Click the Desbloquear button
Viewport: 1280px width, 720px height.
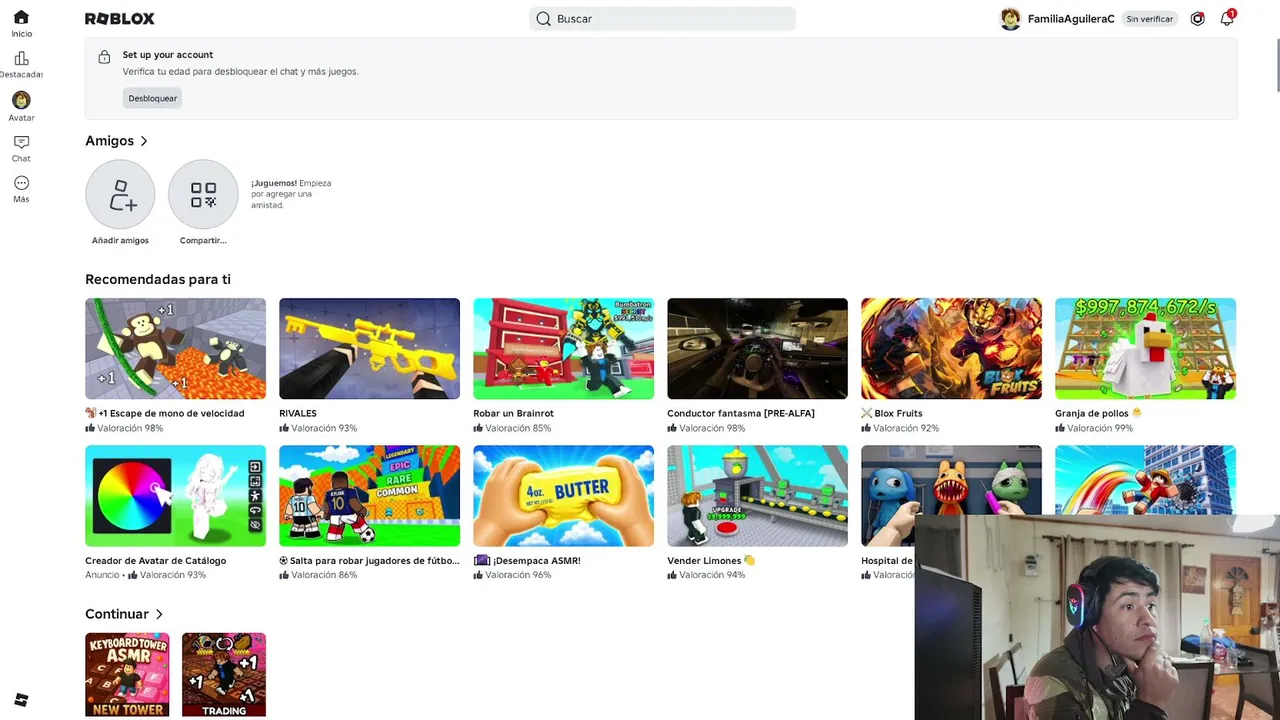pyautogui.click(x=152, y=98)
